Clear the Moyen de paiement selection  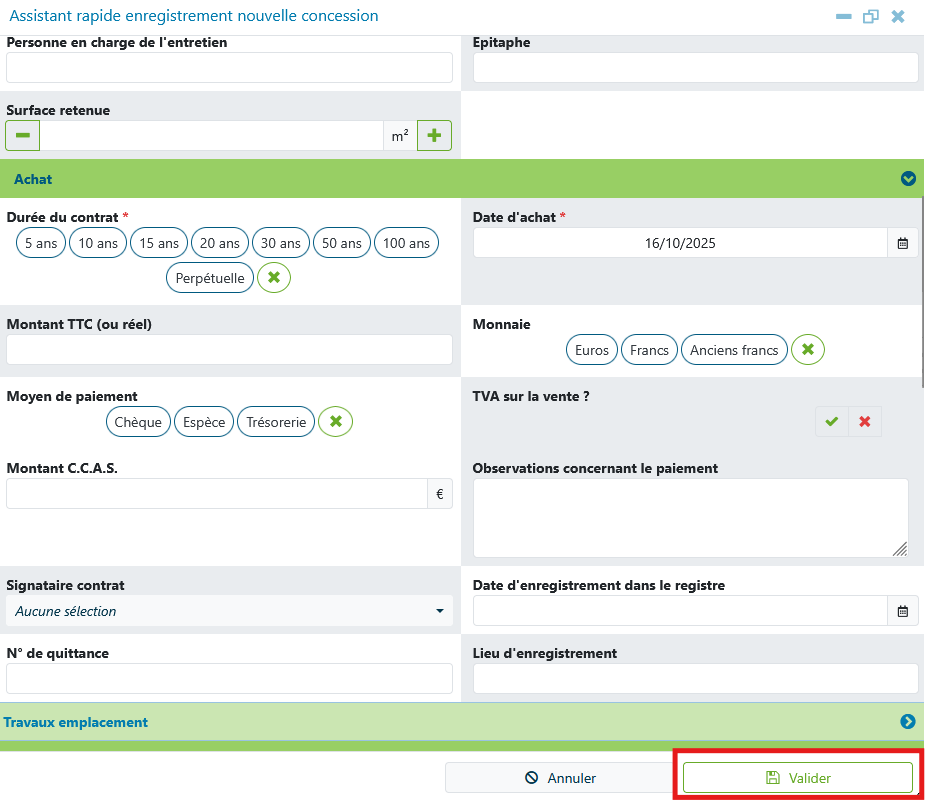(335, 421)
